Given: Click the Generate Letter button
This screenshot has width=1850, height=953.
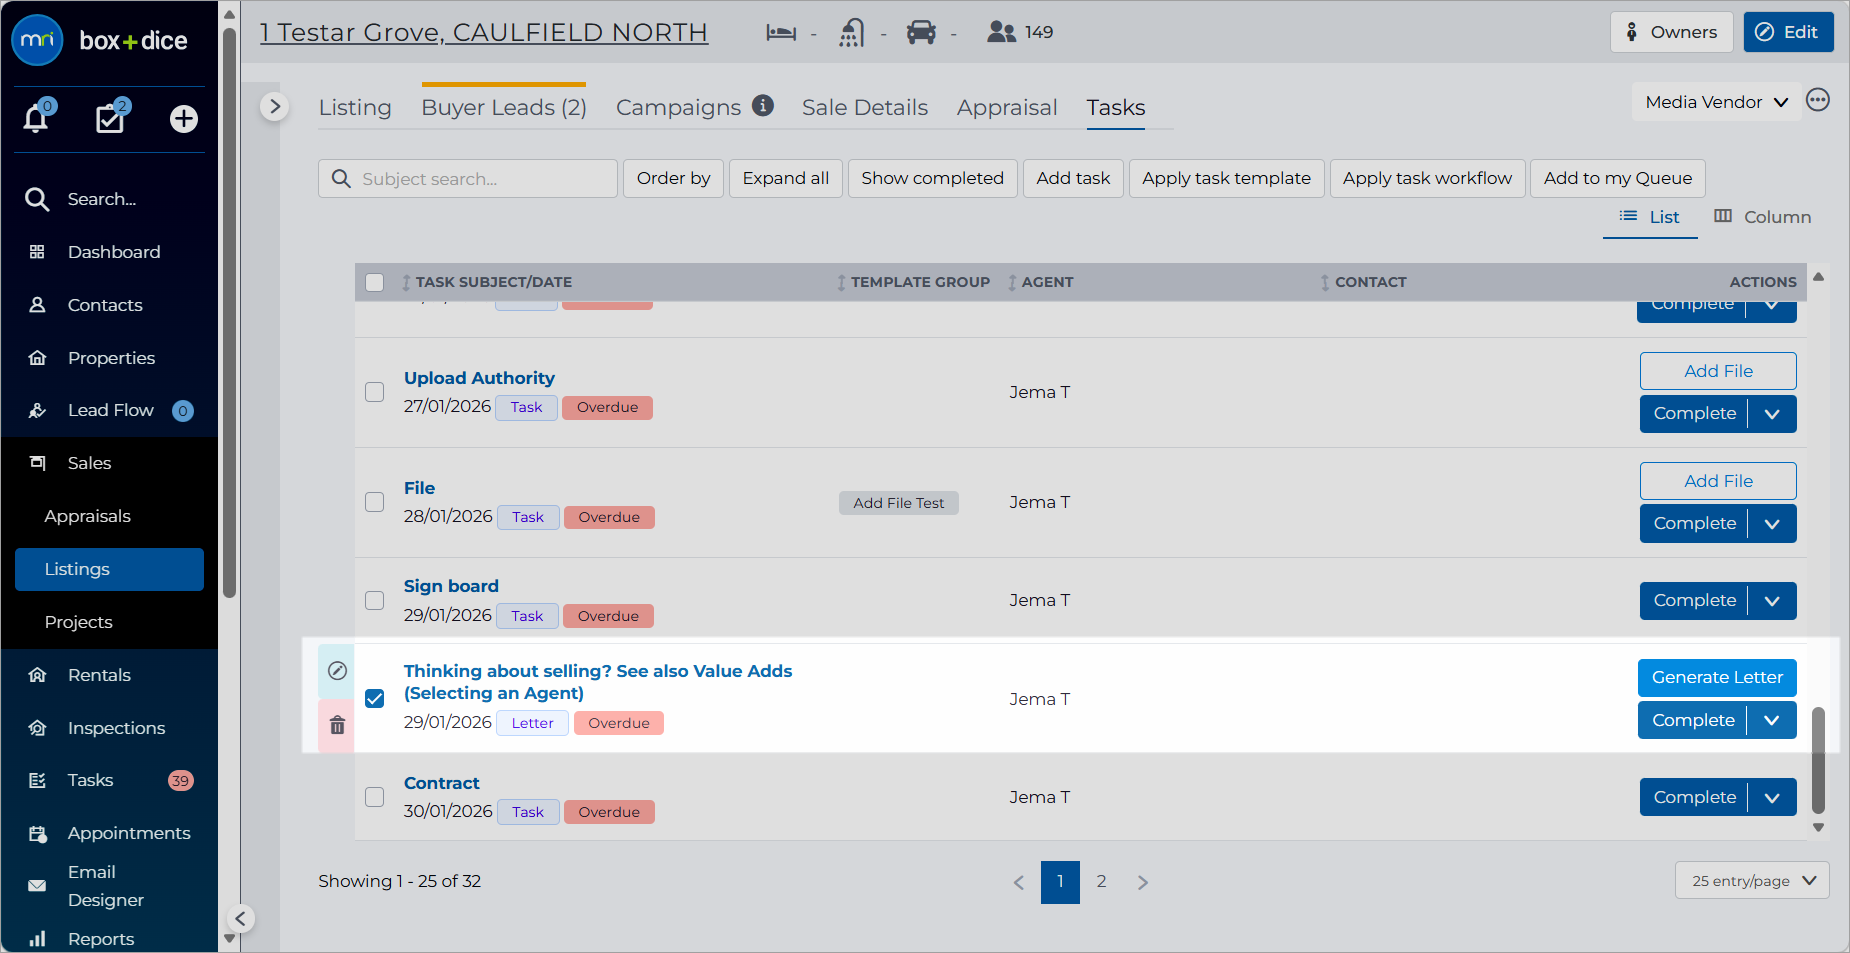Looking at the screenshot, I should pyautogui.click(x=1717, y=678).
